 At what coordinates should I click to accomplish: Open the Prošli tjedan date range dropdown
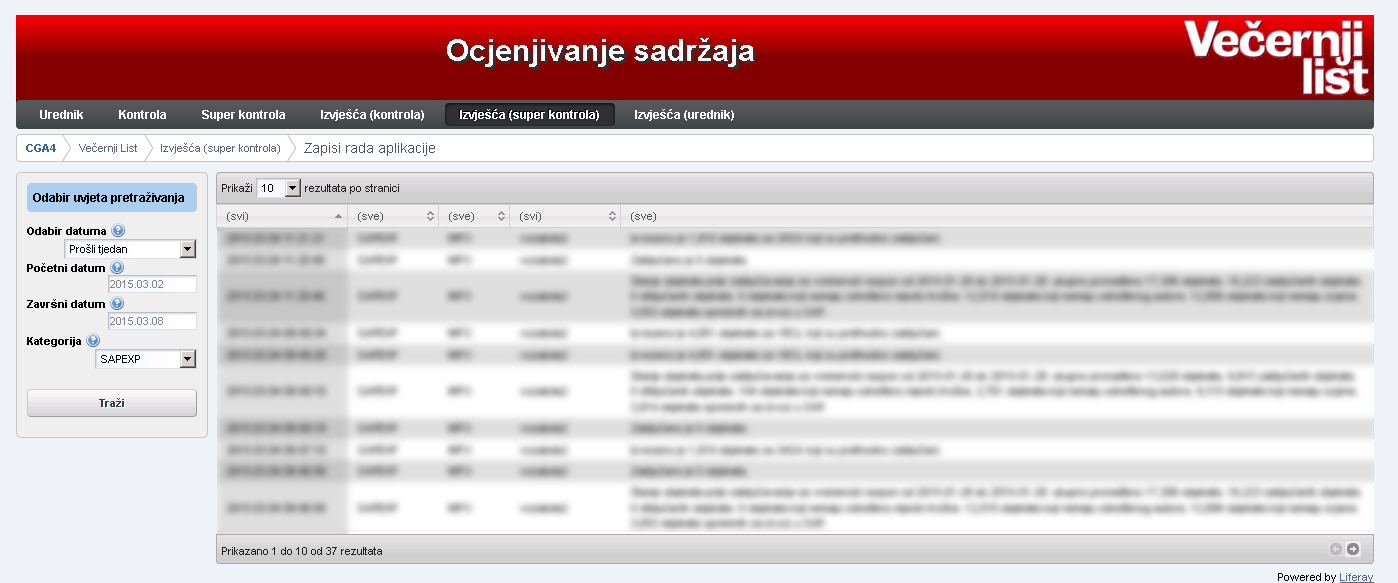pyautogui.click(x=131, y=249)
